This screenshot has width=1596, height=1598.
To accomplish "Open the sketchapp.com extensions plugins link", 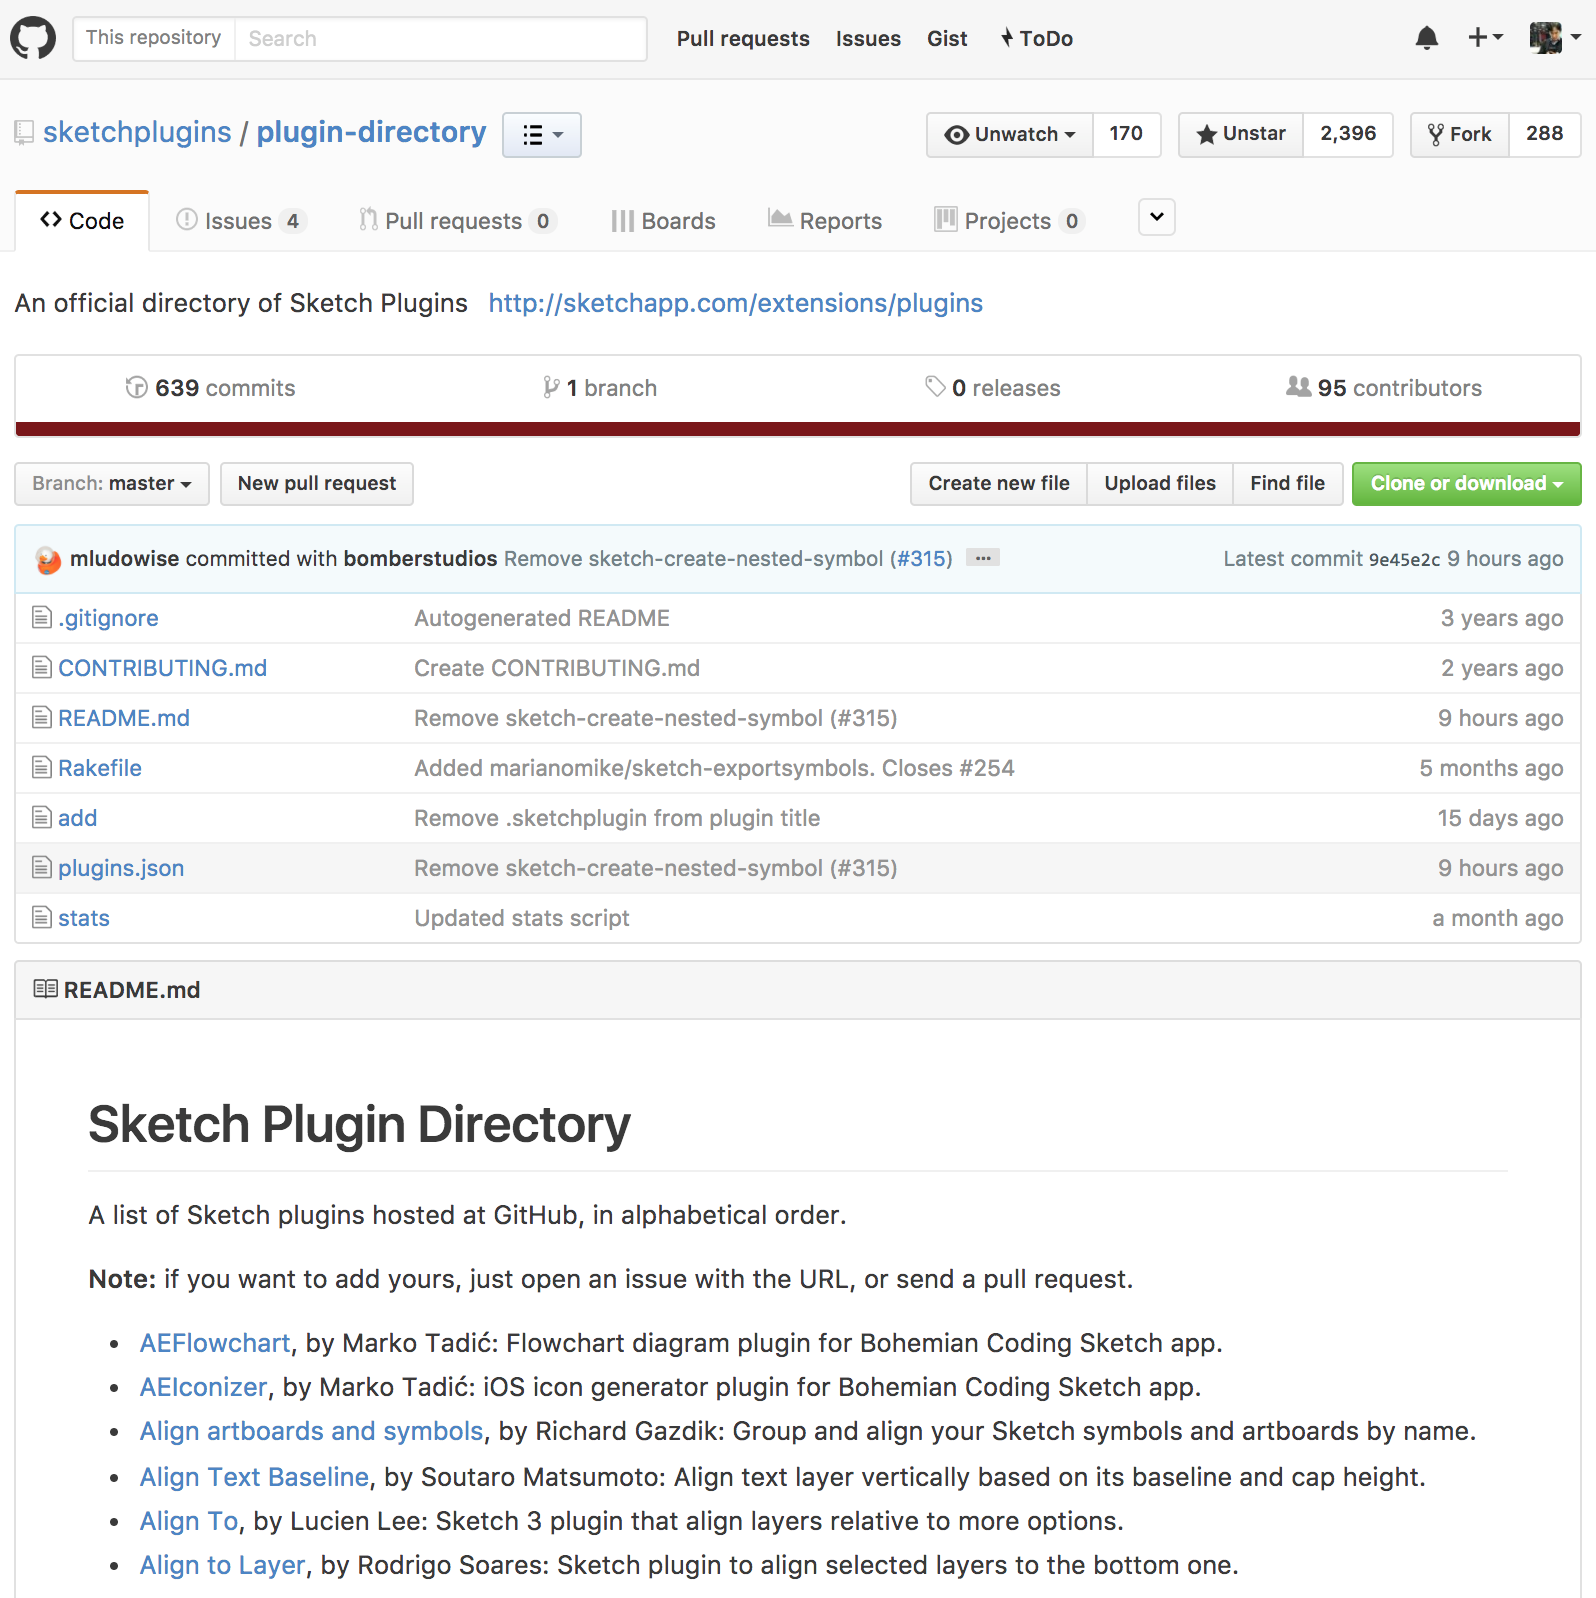I will (x=736, y=303).
